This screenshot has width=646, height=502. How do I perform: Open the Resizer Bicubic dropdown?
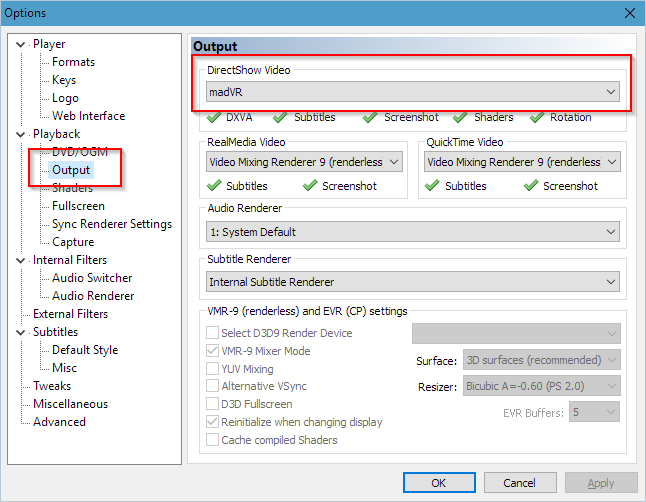(x=542, y=386)
